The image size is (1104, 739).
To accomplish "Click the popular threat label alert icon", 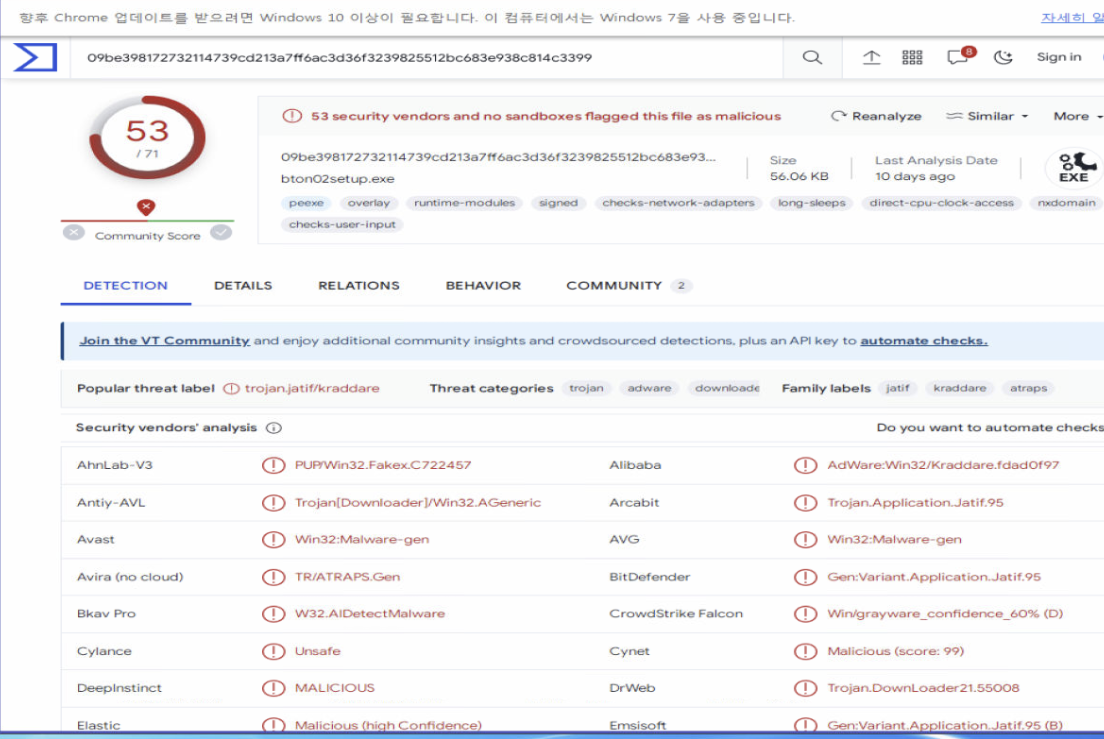I will (231, 389).
